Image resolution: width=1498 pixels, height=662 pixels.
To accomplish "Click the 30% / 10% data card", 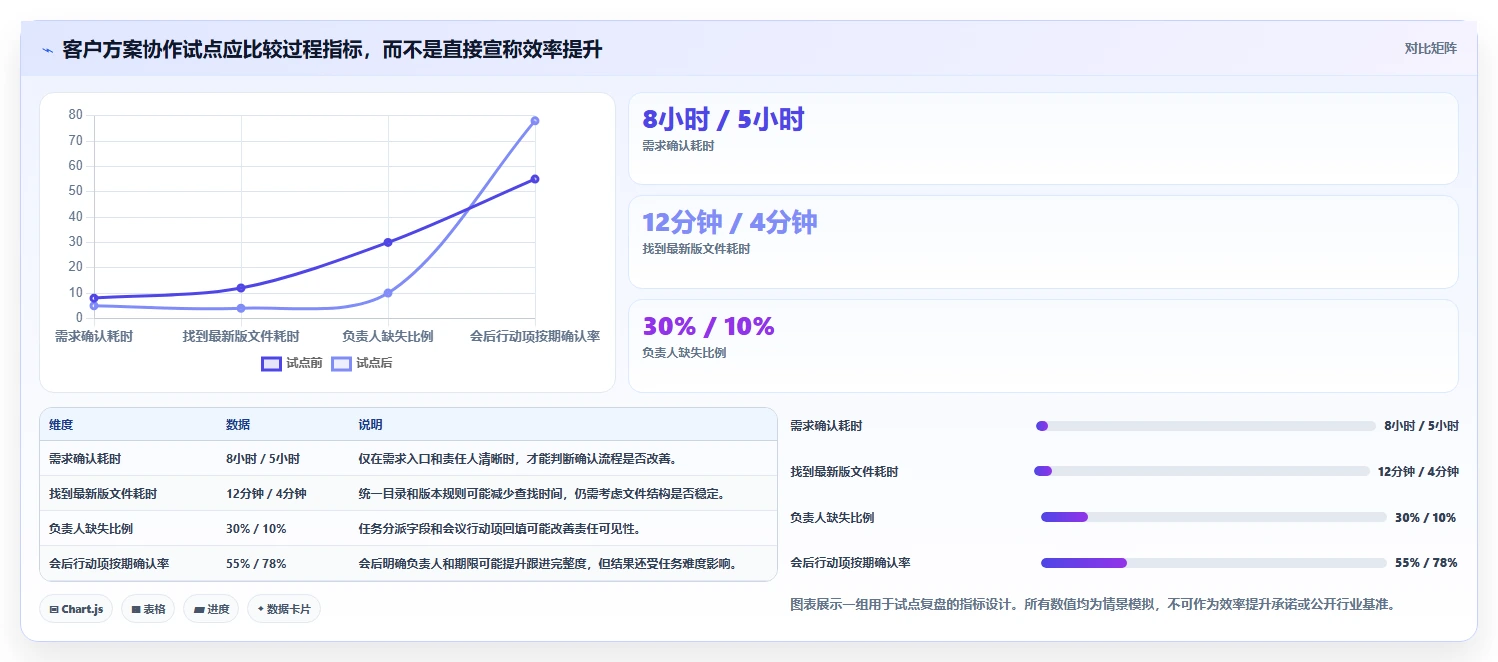I will [x=1043, y=346].
